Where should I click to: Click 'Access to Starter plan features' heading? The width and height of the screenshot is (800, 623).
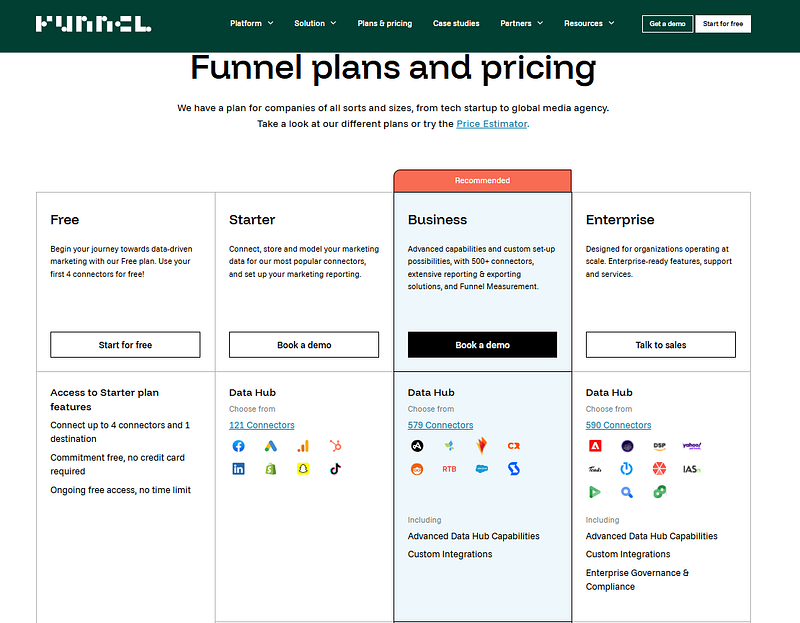(x=105, y=400)
